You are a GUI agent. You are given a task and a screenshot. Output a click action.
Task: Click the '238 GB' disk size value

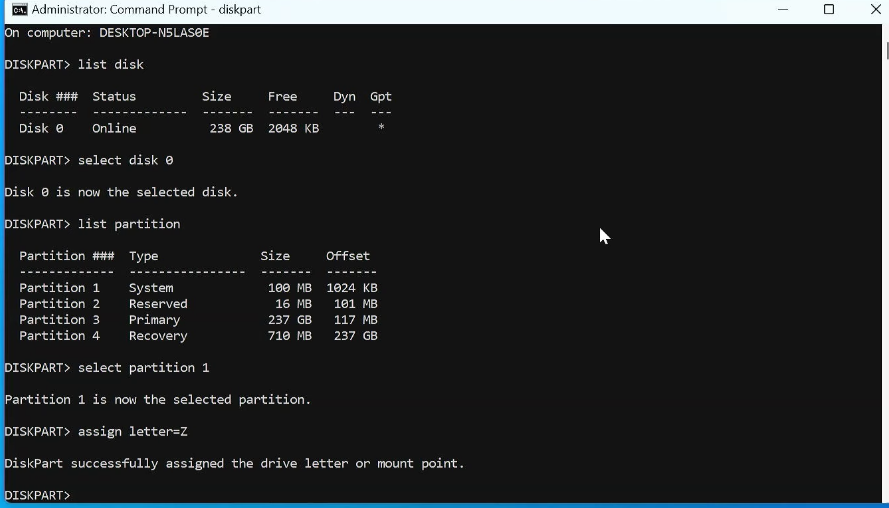[x=231, y=128]
